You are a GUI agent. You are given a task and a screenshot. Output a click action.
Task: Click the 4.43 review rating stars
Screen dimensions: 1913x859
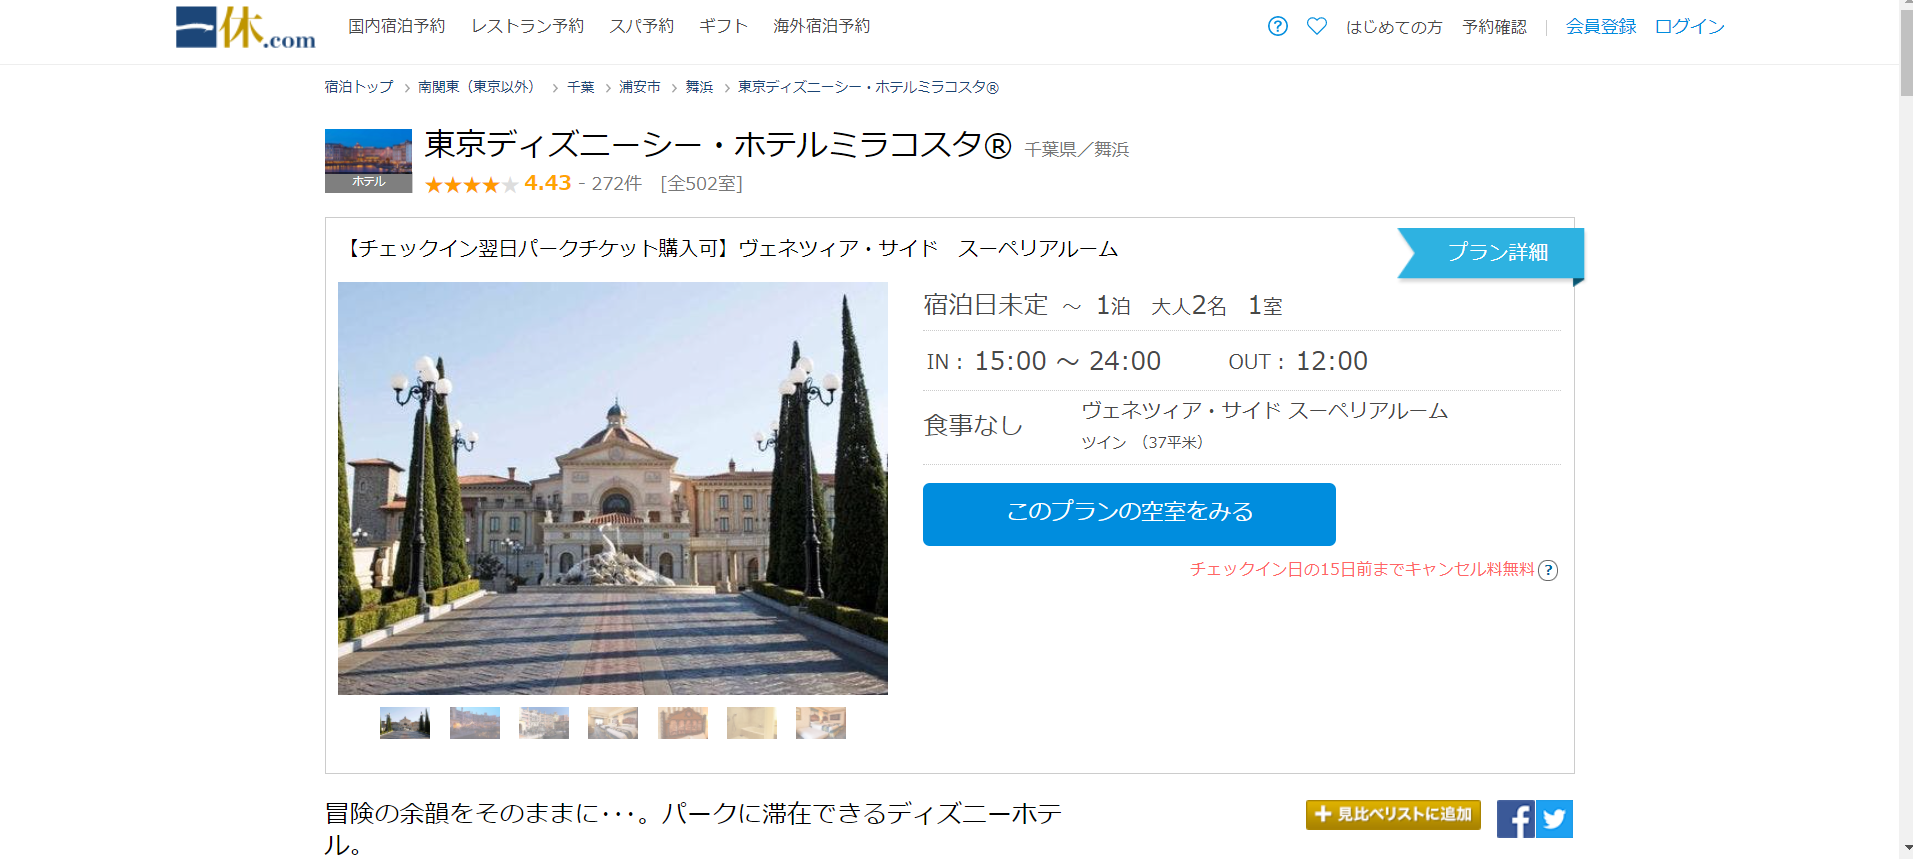point(471,185)
